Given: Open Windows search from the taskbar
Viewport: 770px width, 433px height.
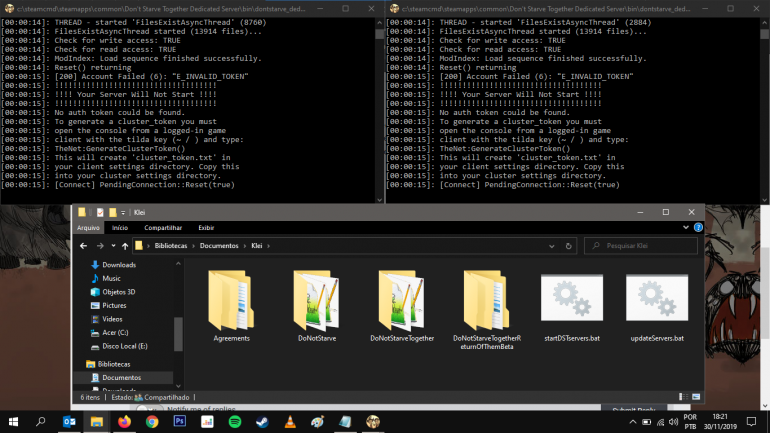Looking at the screenshot, I should tap(41, 422).
